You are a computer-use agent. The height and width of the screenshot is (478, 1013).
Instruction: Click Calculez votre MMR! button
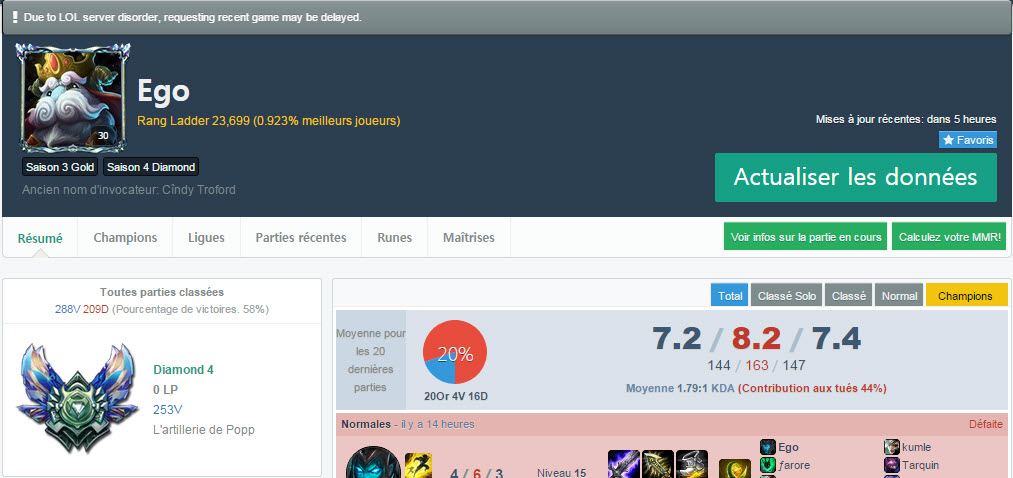(950, 237)
